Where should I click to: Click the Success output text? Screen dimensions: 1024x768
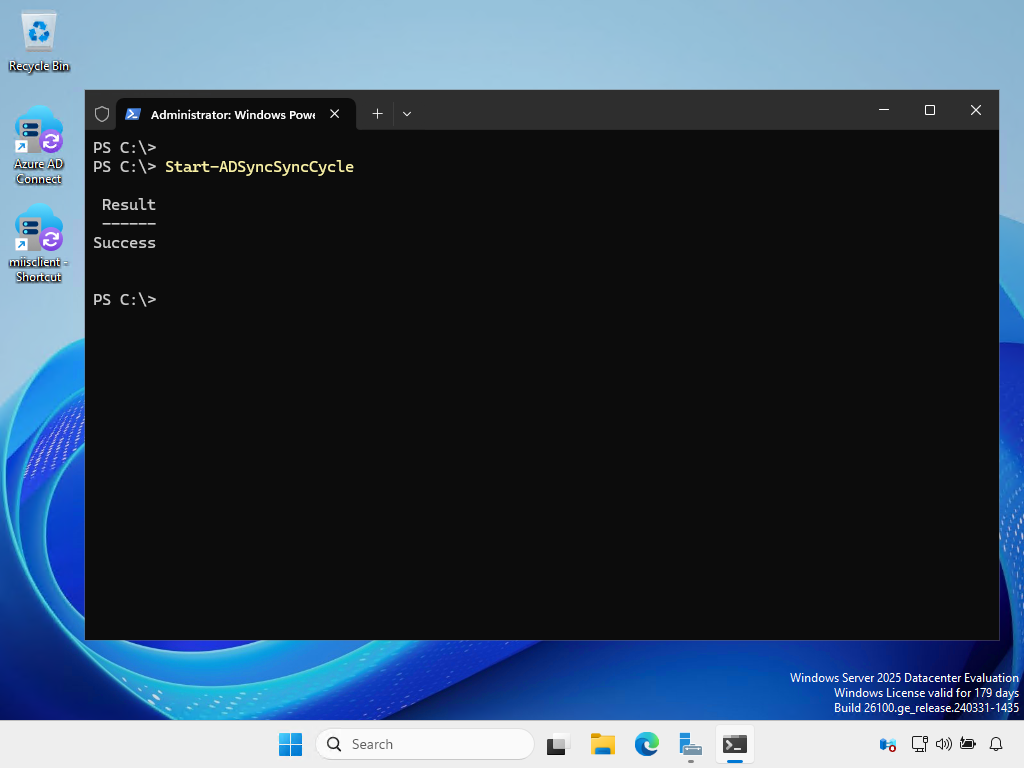tap(125, 243)
